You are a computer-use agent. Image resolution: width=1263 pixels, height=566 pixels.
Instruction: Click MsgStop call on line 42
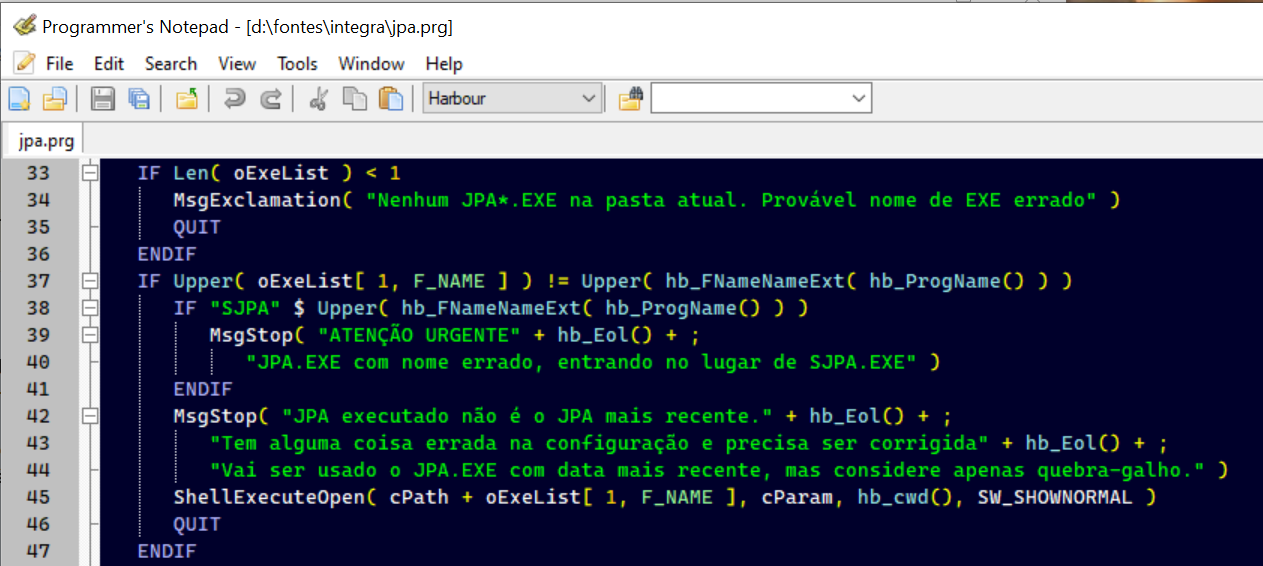[x=215, y=416]
